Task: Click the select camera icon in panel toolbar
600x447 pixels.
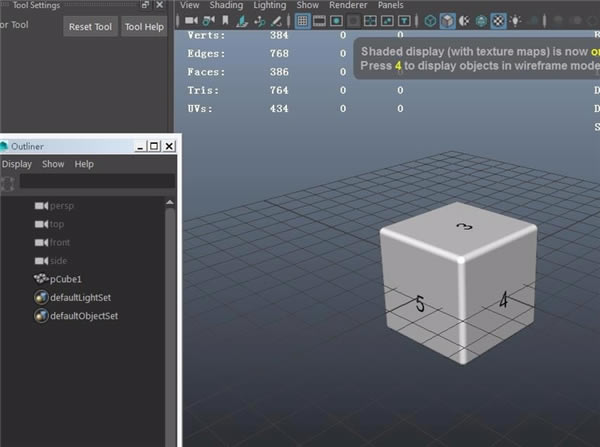Action: (x=190, y=21)
